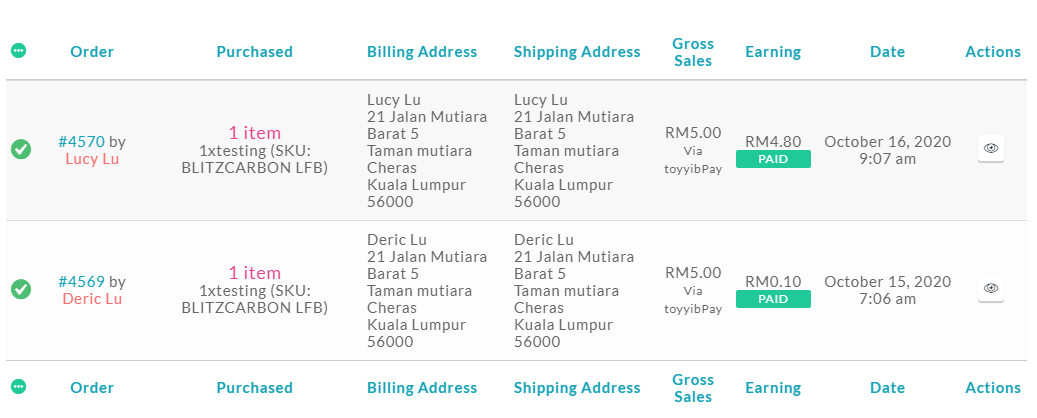Click '1 item' for order #4570

coord(255,133)
